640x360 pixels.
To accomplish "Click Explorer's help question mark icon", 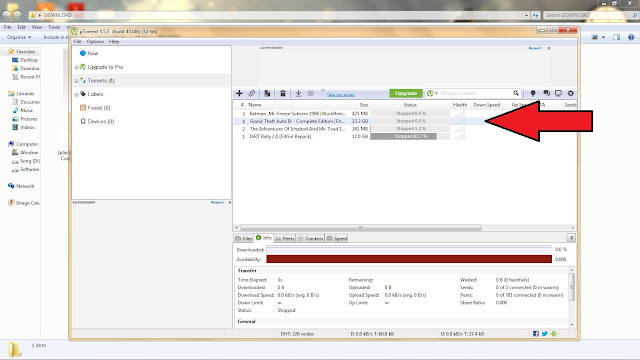I will pos(631,37).
